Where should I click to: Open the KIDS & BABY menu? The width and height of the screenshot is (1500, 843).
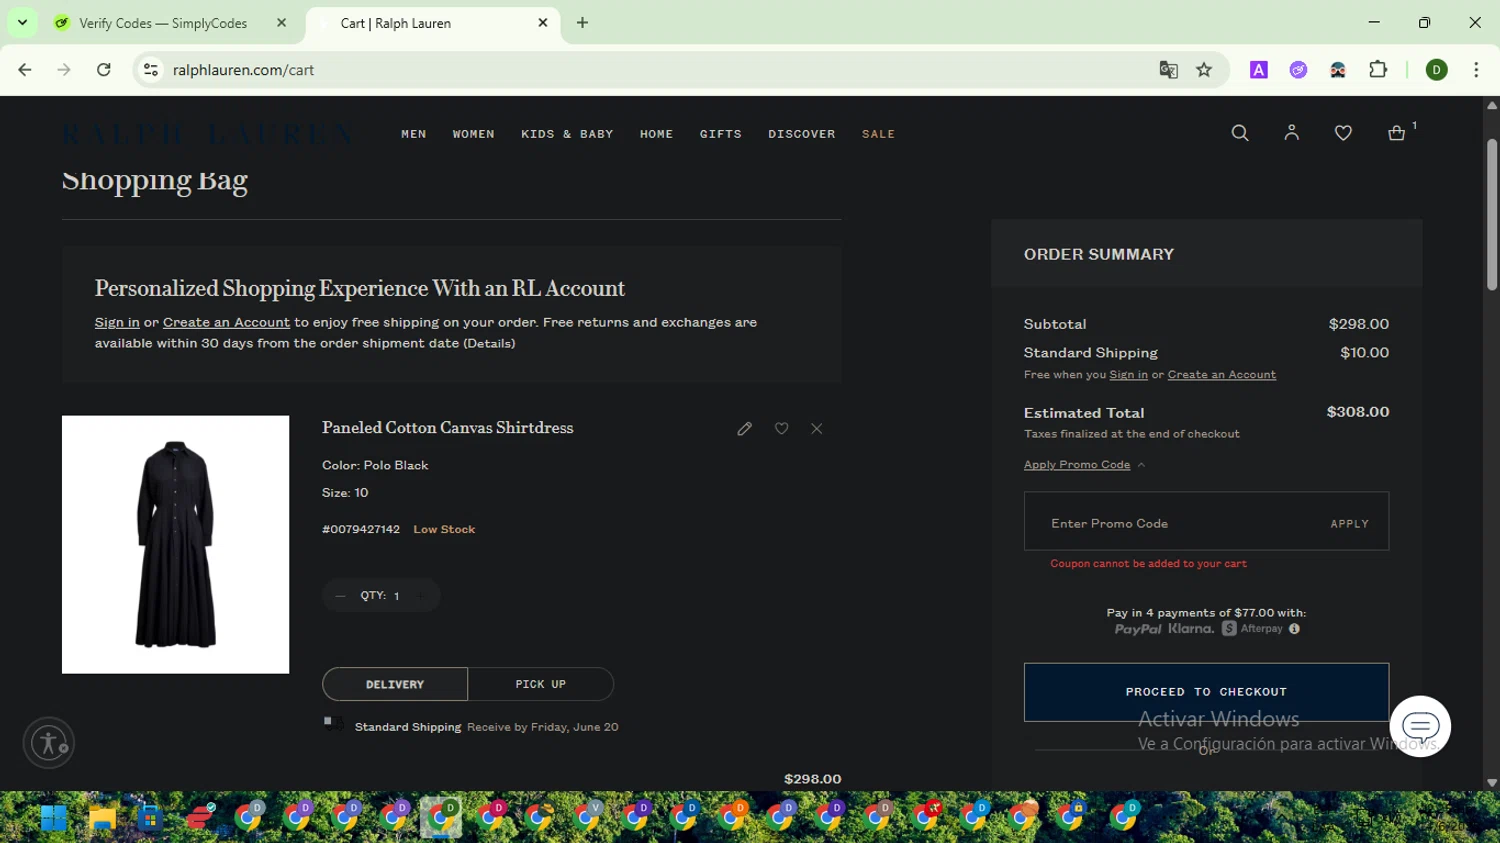(567, 134)
